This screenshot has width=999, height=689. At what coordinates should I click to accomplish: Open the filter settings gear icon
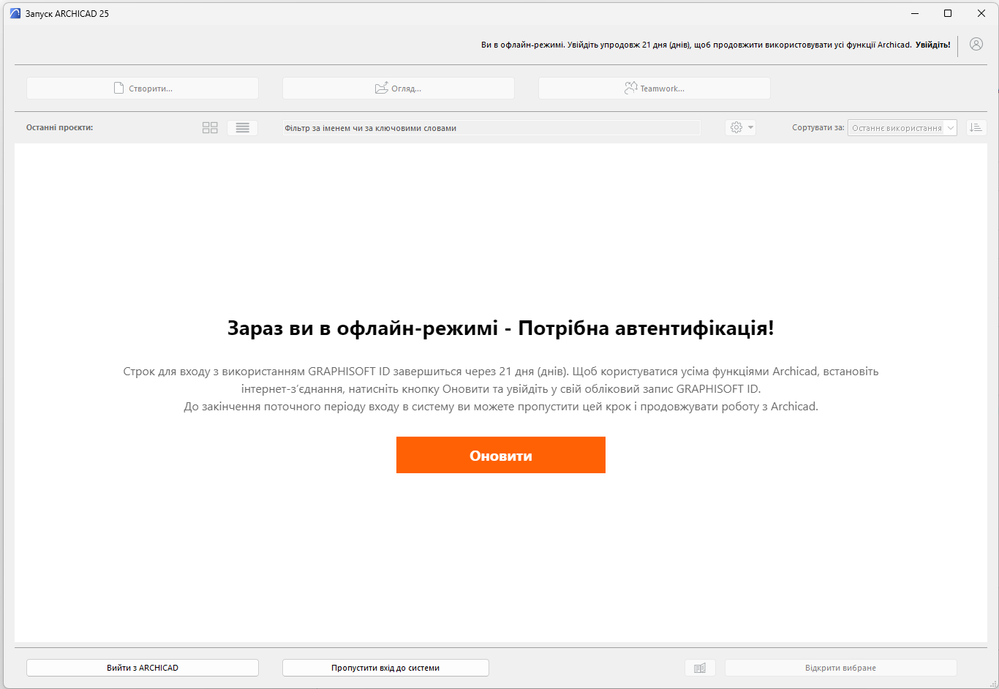coord(734,127)
